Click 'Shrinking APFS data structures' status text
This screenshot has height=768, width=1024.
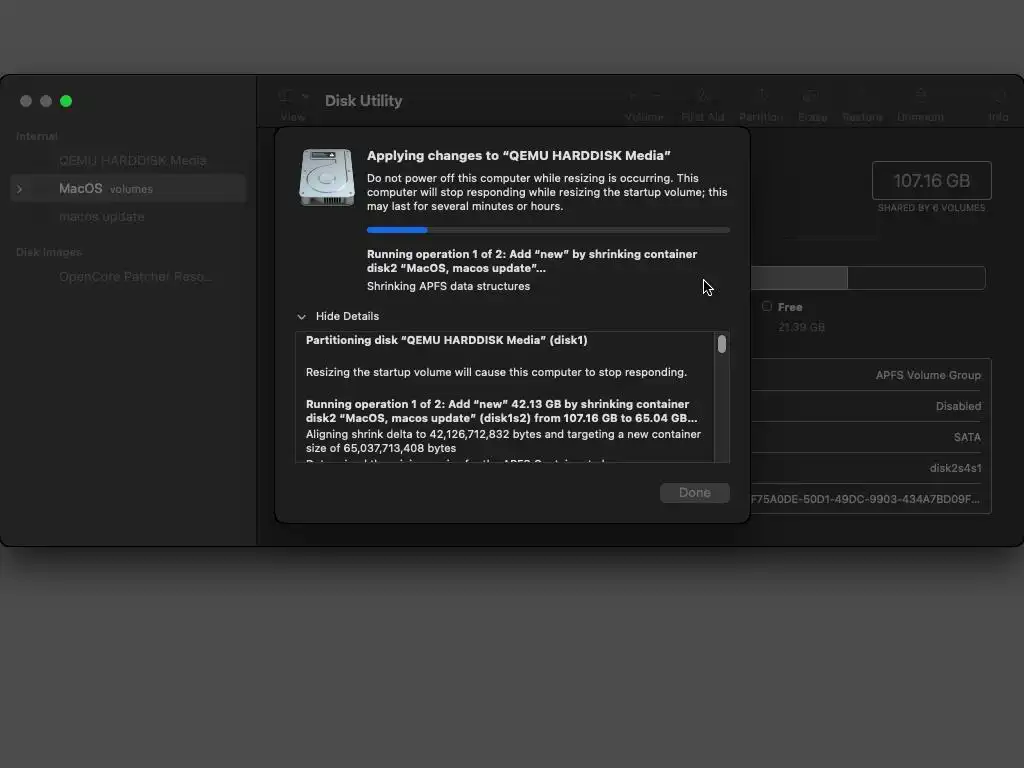point(448,286)
